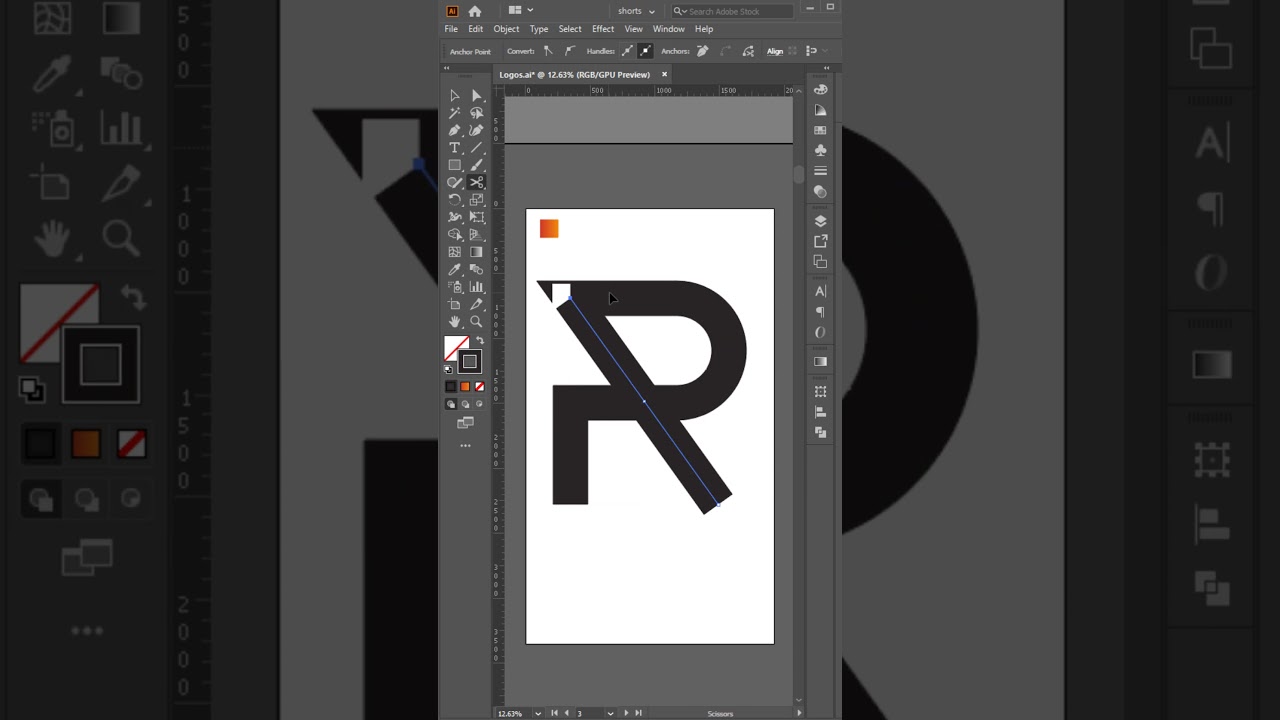Enable Draw Normal mode
The width and height of the screenshot is (1280, 720).
450,404
